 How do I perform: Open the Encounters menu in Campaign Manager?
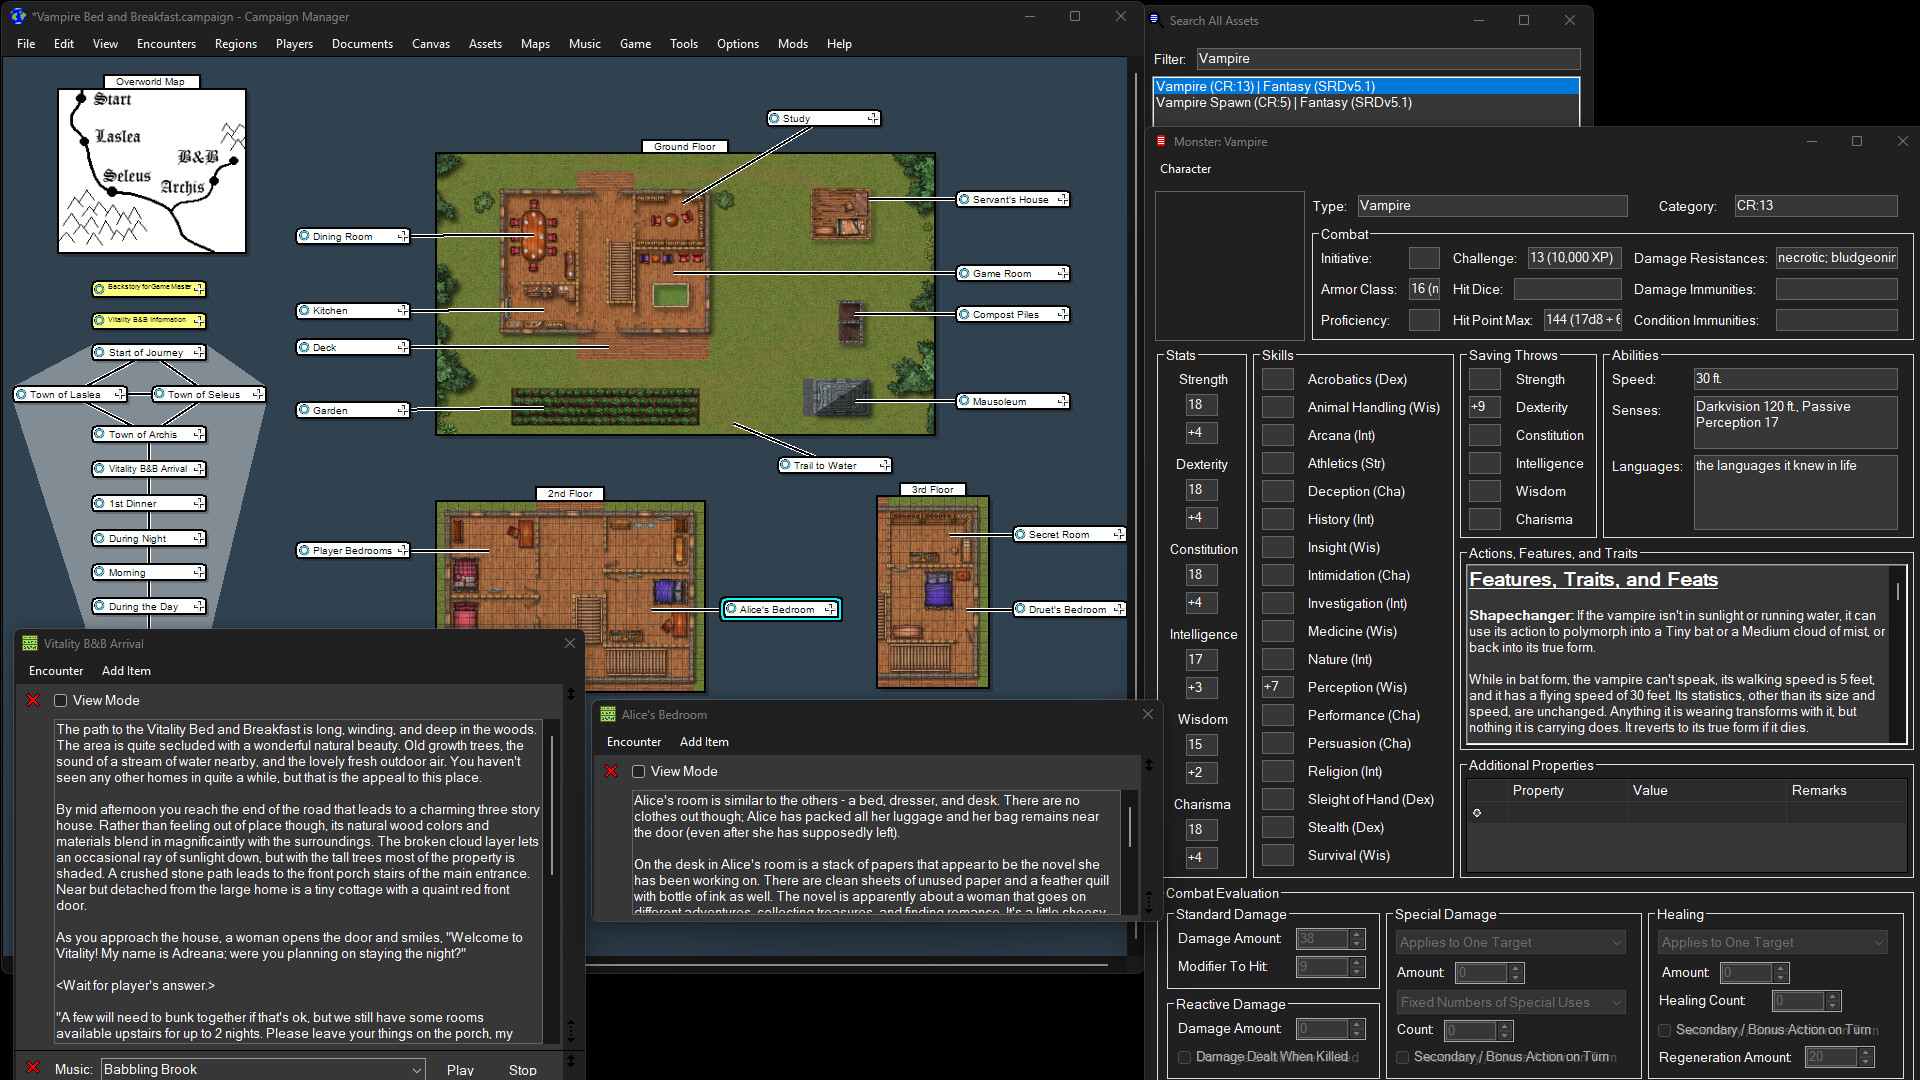[x=166, y=43]
